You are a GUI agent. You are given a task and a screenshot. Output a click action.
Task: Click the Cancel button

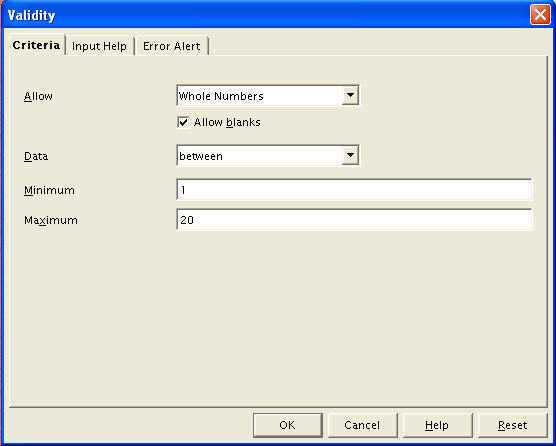point(362,425)
